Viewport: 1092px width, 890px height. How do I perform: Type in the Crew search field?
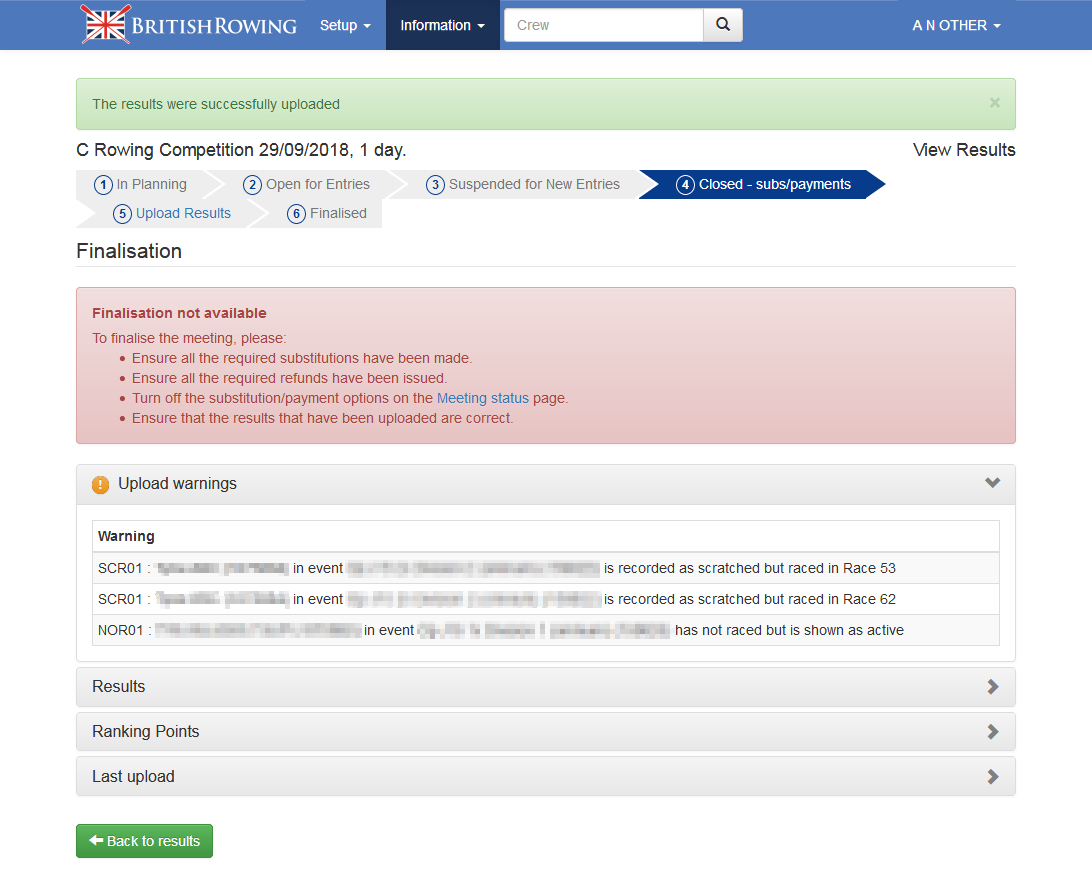[604, 25]
